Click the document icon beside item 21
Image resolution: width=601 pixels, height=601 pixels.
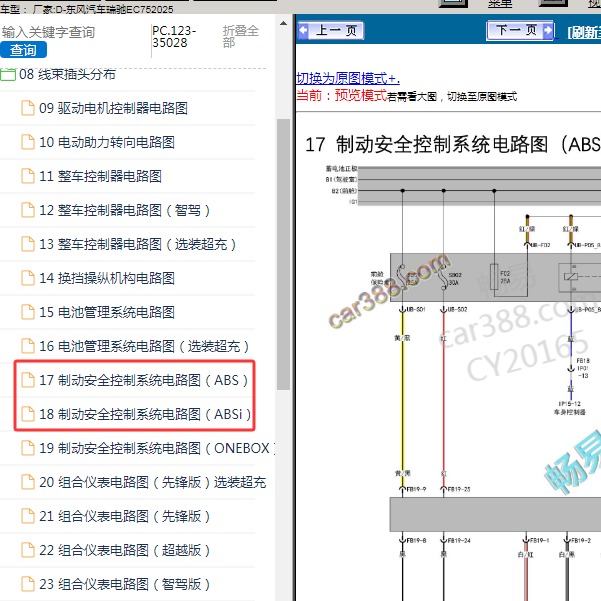pyautogui.click(x=28, y=516)
